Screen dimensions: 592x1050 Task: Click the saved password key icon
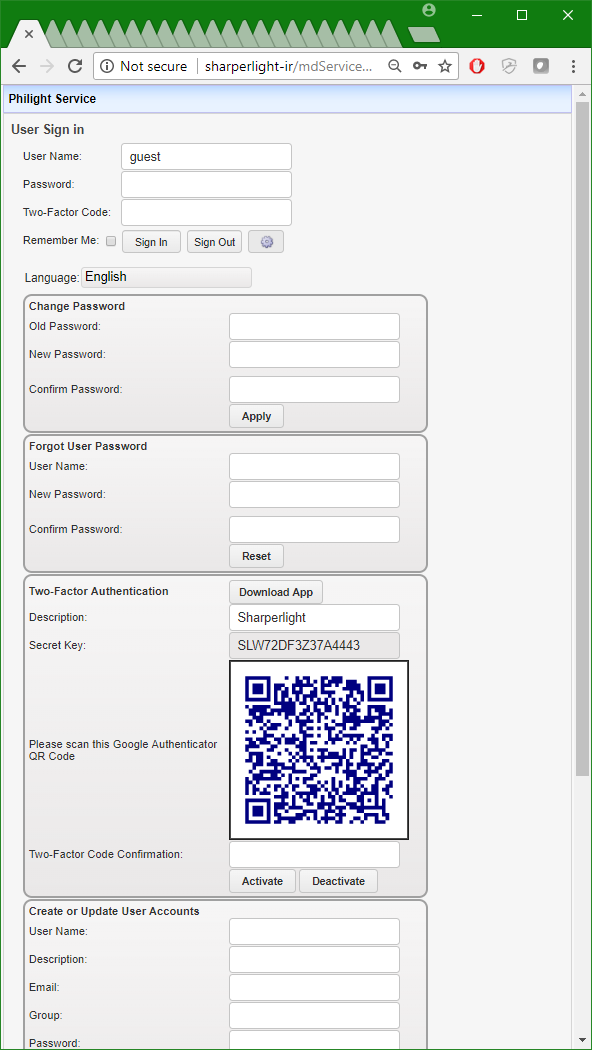[x=420, y=66]
